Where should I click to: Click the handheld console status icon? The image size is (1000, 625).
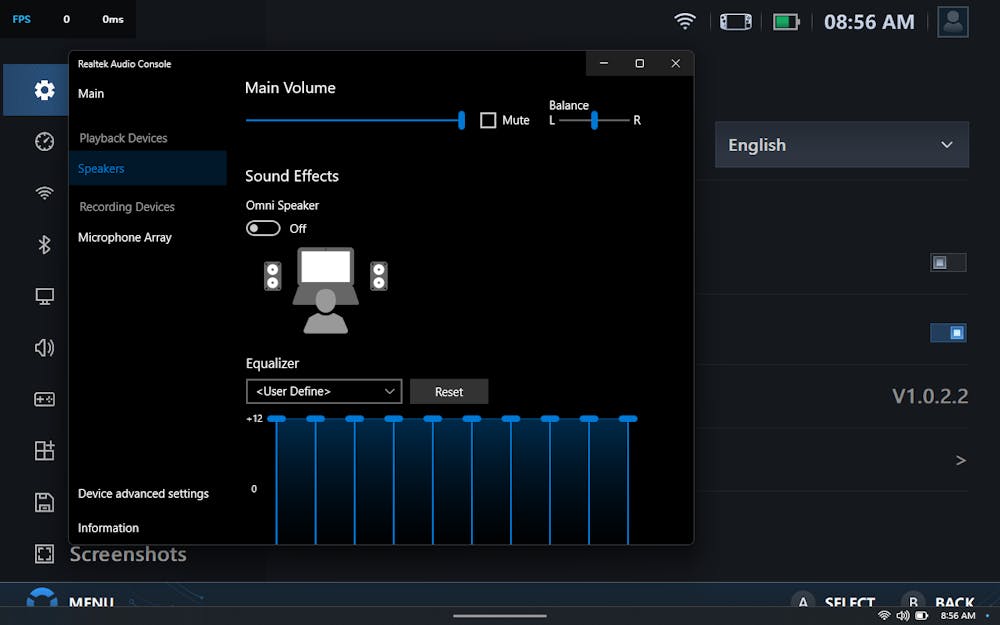tap(735, 21)
